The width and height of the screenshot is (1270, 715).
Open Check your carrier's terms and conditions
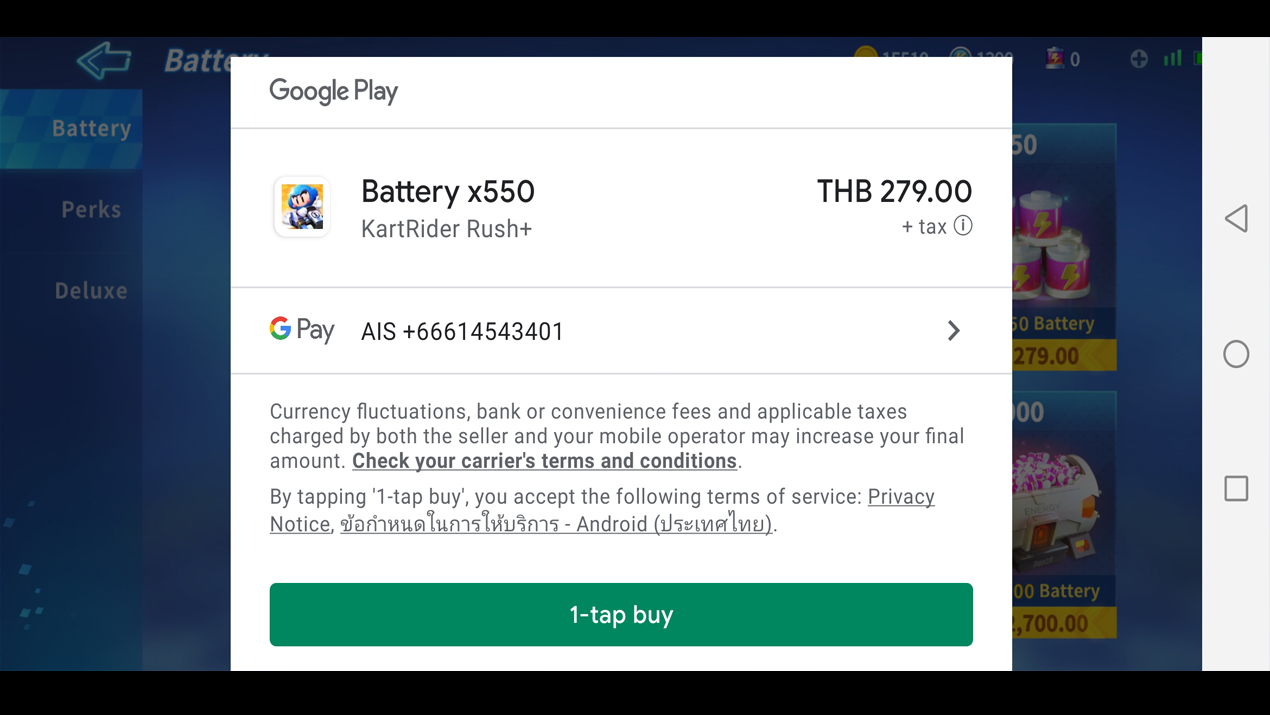(x=544, y=461)
